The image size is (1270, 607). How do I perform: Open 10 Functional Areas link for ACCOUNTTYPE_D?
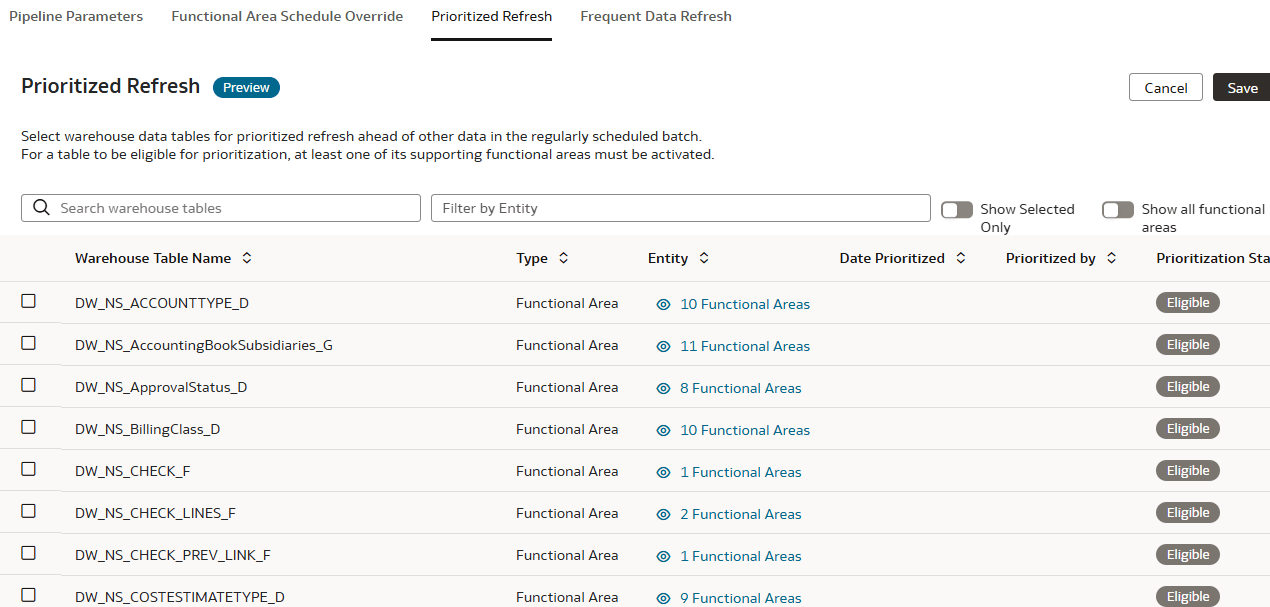(745, 304)
